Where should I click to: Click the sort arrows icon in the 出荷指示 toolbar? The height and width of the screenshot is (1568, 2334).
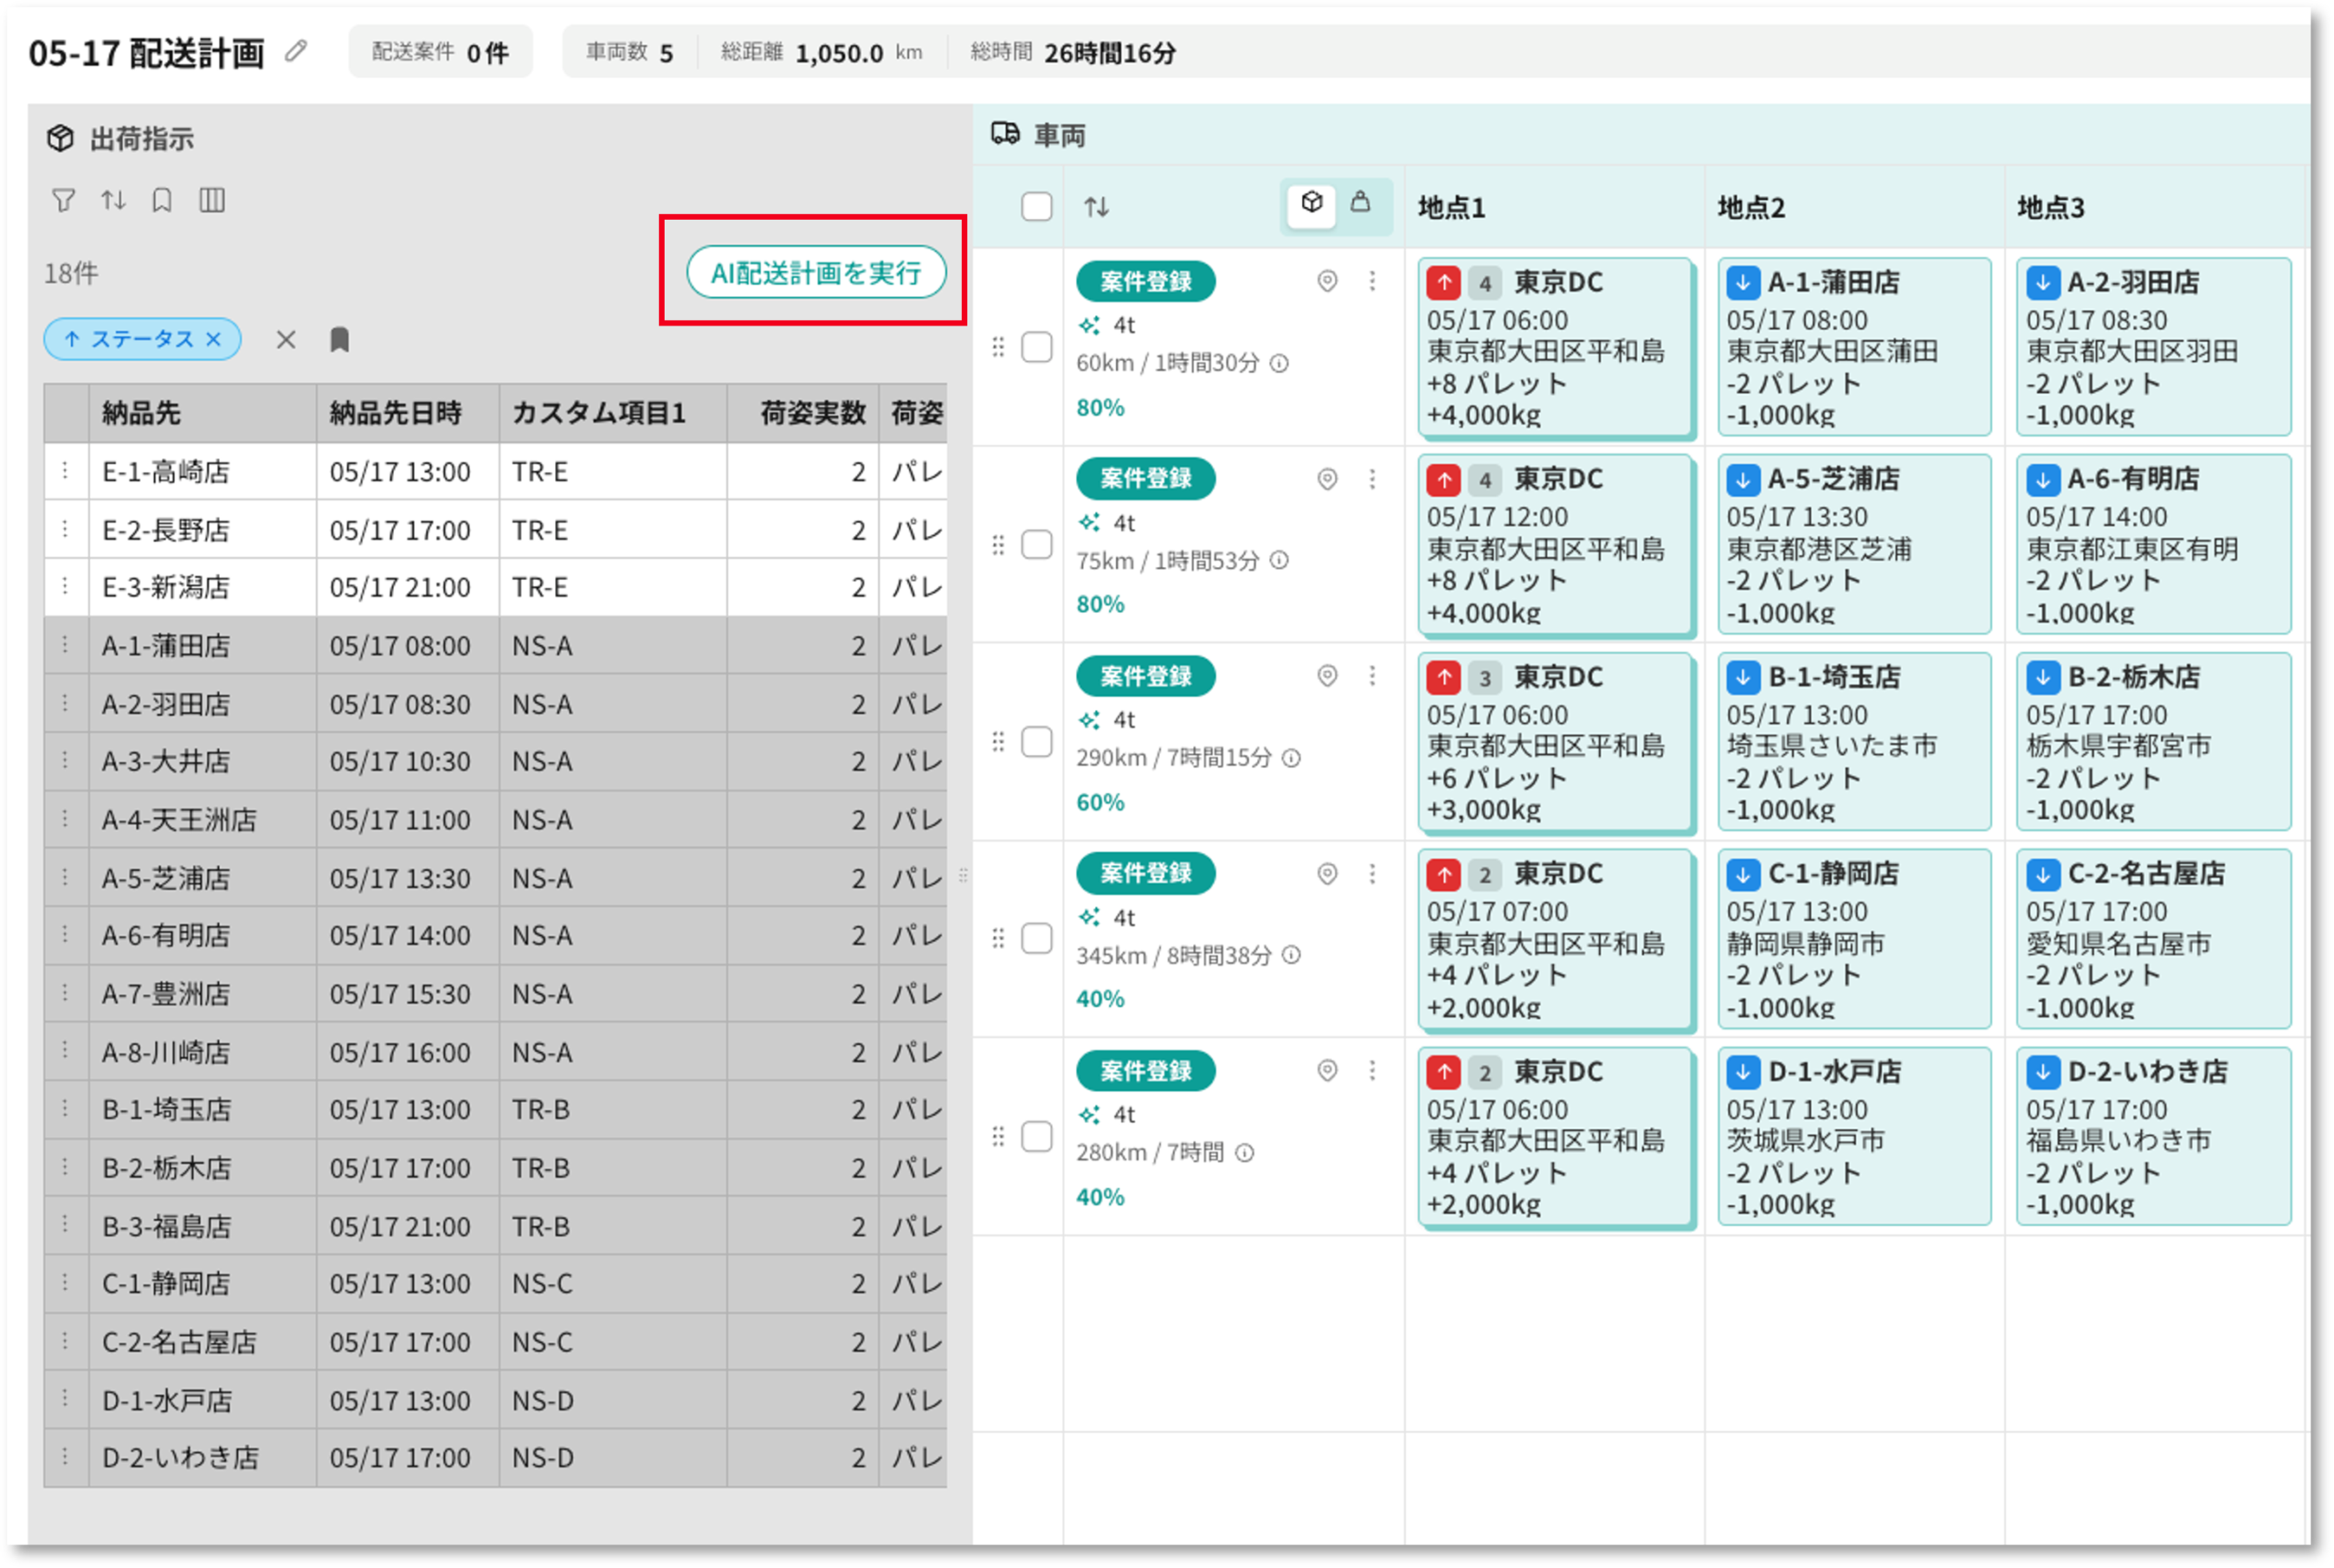point(113,201)
